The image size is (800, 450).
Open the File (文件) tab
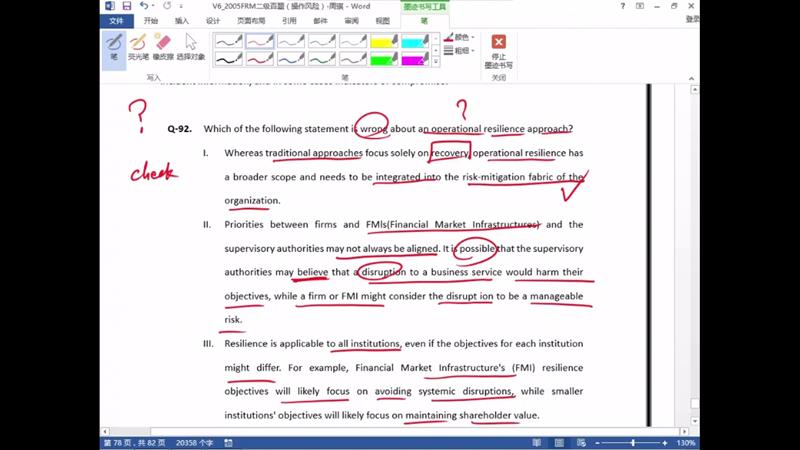(116, 21)
